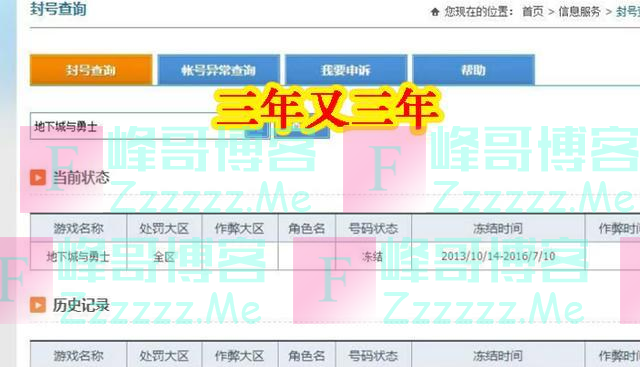Click the orange arrow icon beside 历史记录
The width and height of the screenshot is (640, 367).
(x=38, y=305)
